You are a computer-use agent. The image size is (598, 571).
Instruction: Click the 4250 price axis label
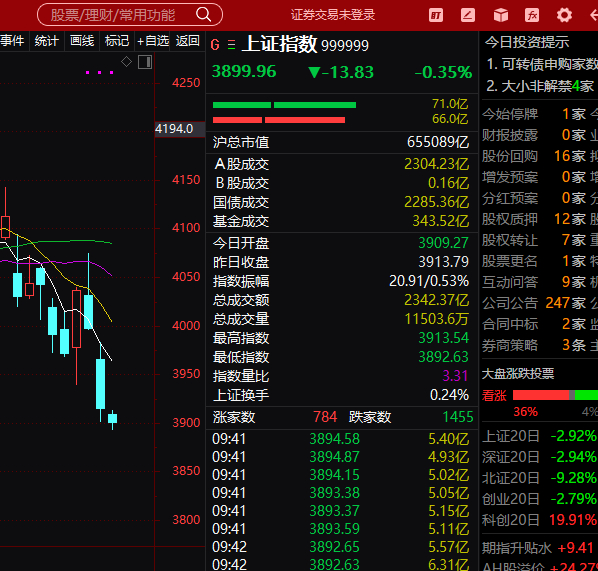[186, 83]
